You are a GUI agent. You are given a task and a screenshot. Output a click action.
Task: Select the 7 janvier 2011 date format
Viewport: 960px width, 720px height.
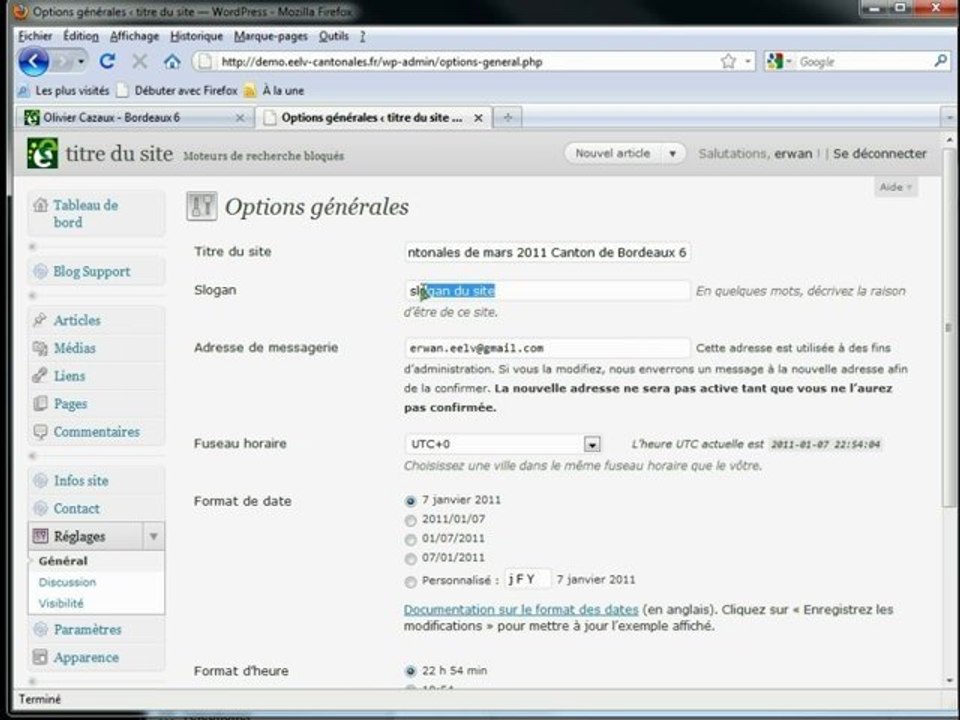point(410,501)
